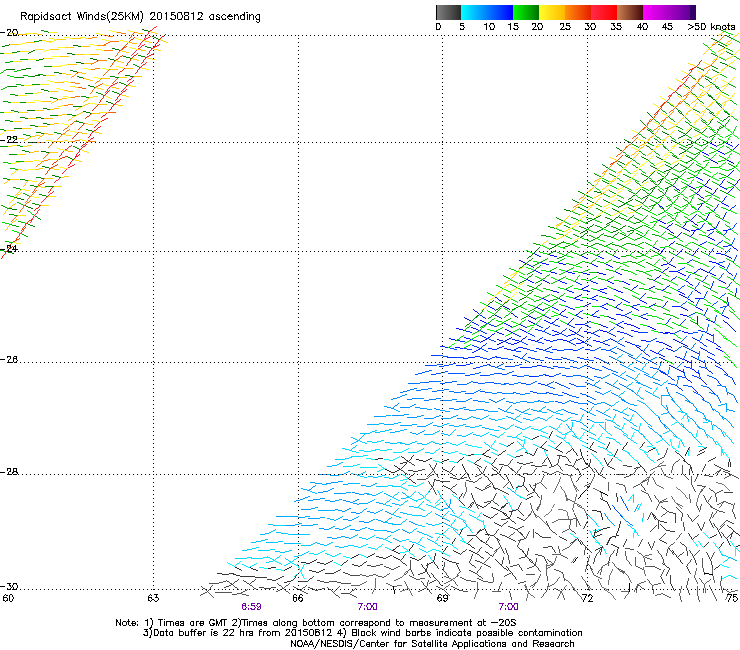Viewport: 740px width, 650px height.
Task: Pick the brown 35–40 knots legend swatch
Action: pos(630,12)
